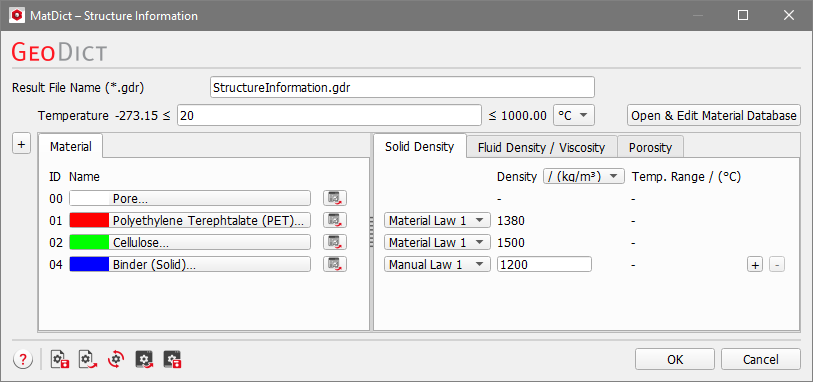Click the ID column header
The height and width of the screenshot is (382, 813).
click(55, 177)
